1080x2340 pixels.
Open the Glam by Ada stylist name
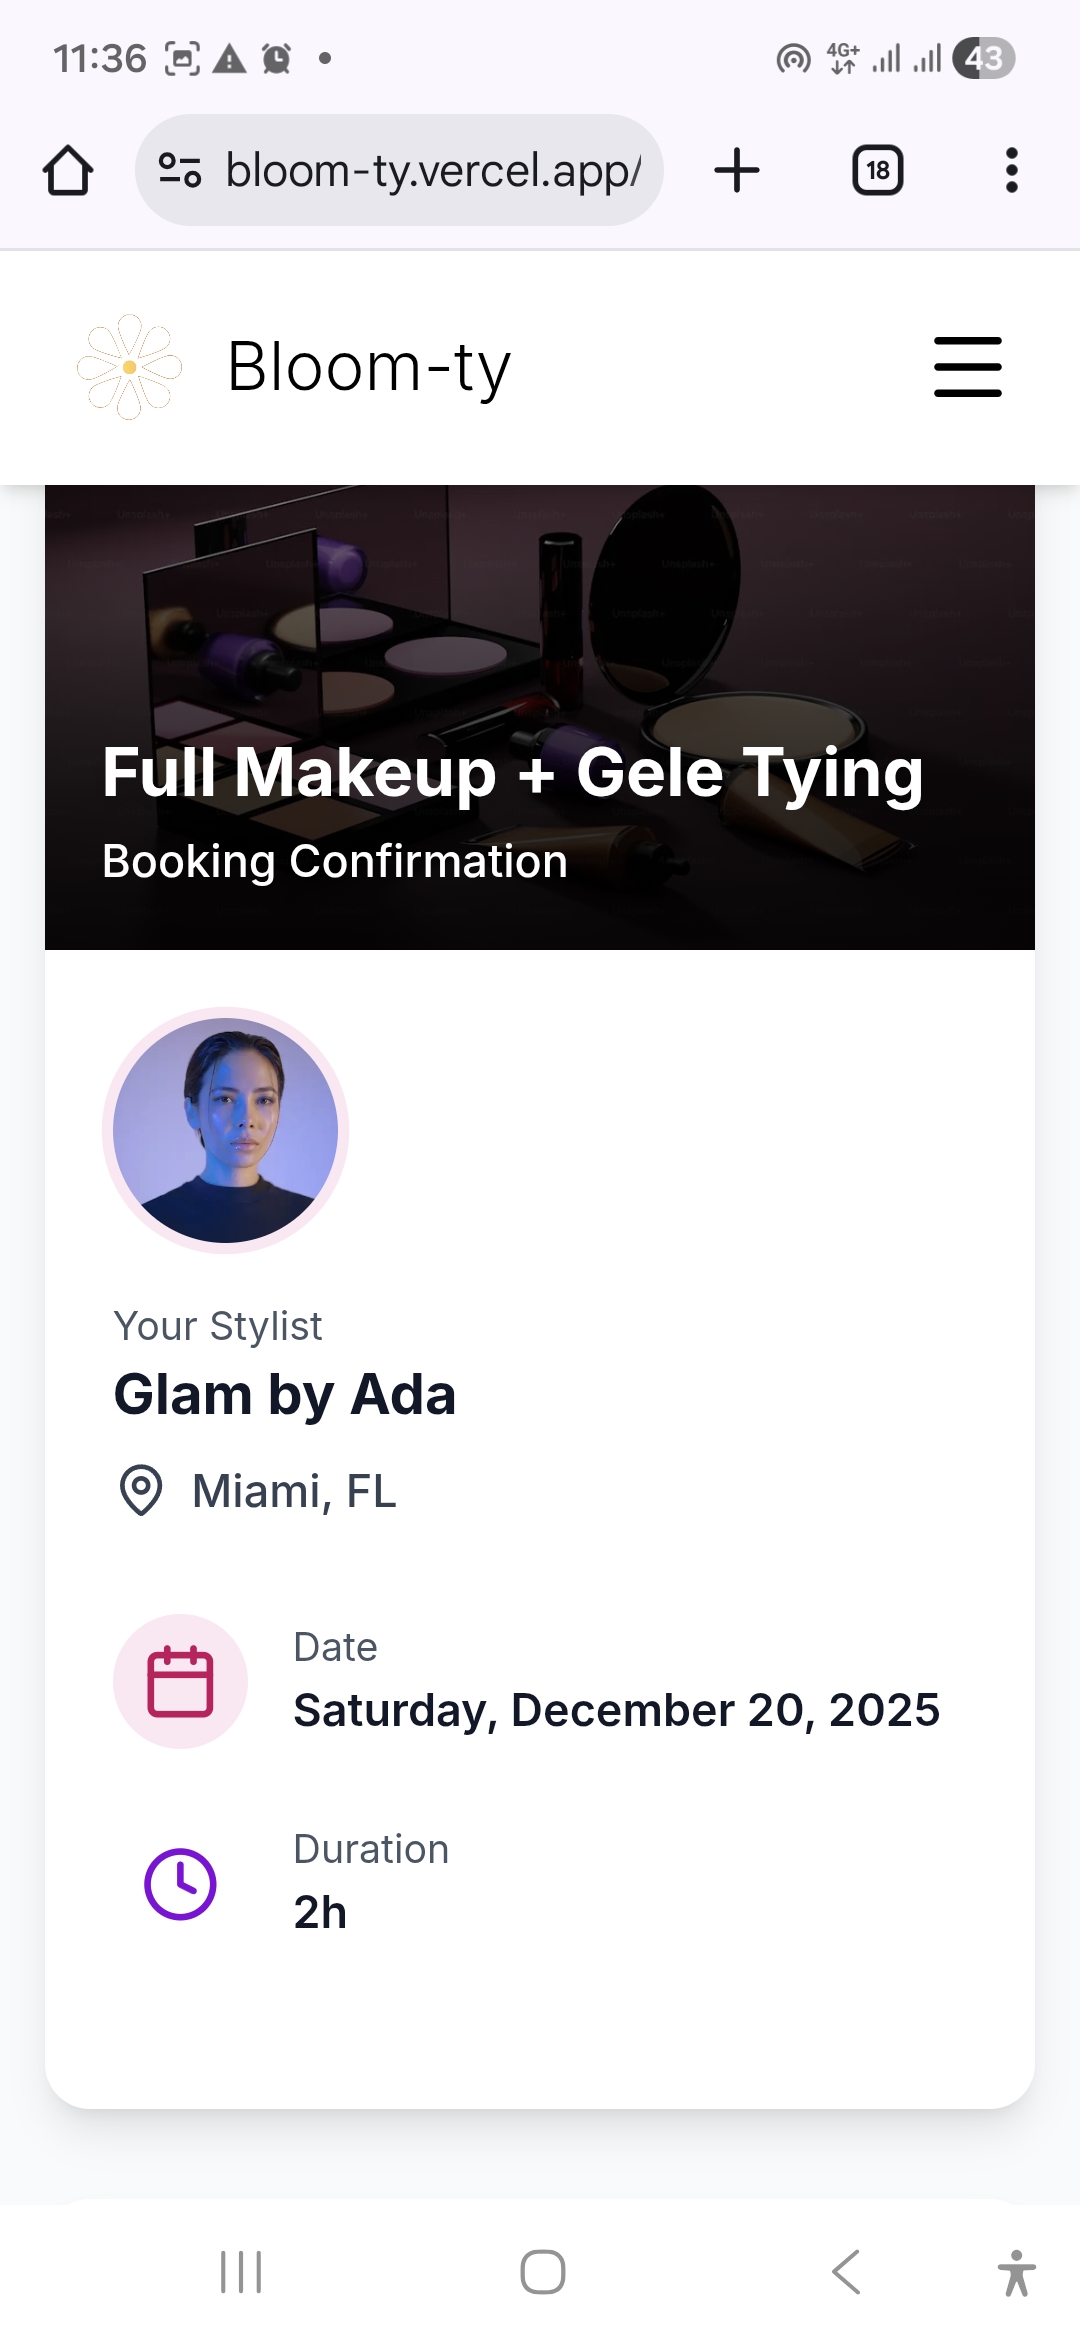pos(285,1395)
